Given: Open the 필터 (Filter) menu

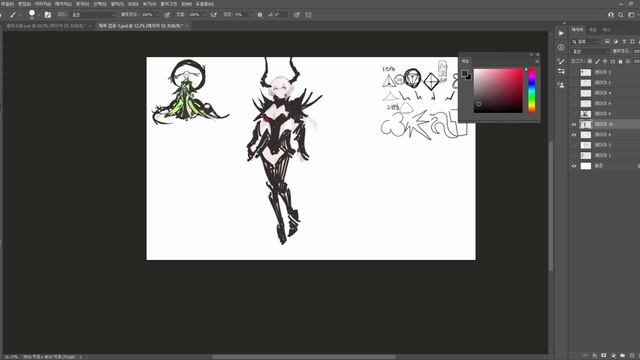Looking at the screenshot, I should pyautogui.click(x=117, y=4).
